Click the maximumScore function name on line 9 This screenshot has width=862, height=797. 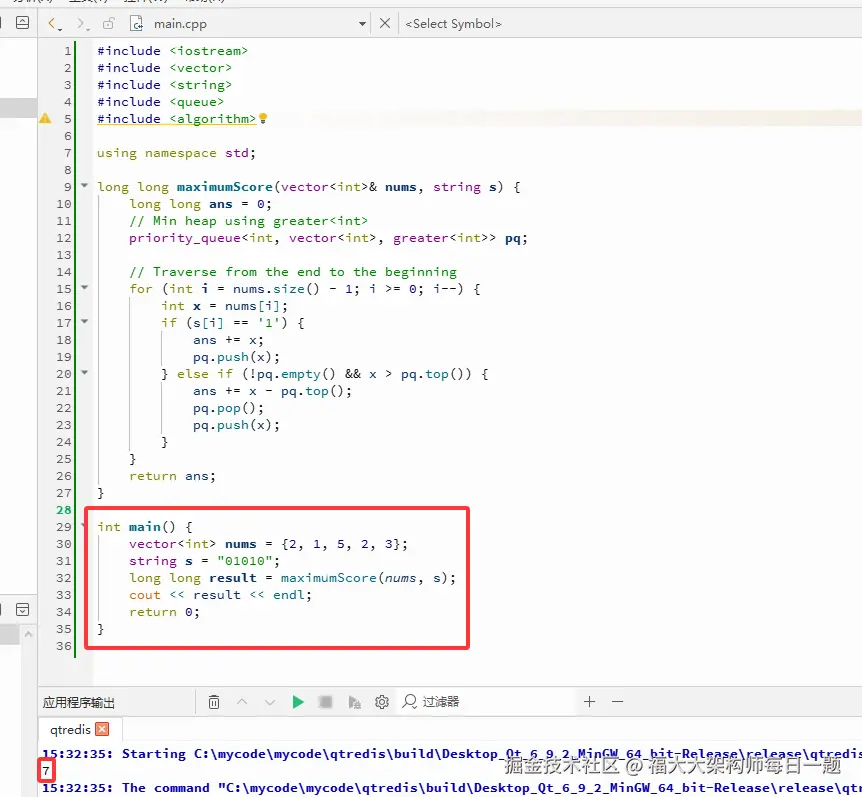224,187
